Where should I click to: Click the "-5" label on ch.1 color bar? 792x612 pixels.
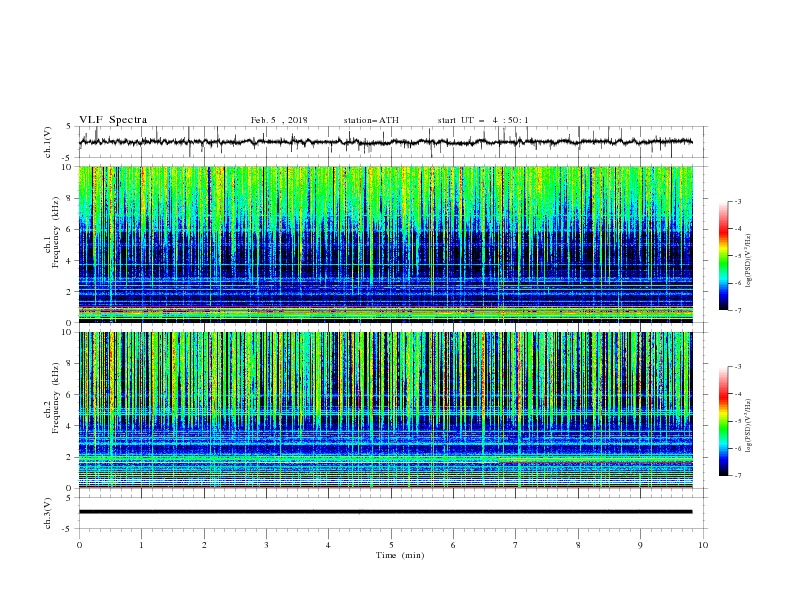click(737, 256)
